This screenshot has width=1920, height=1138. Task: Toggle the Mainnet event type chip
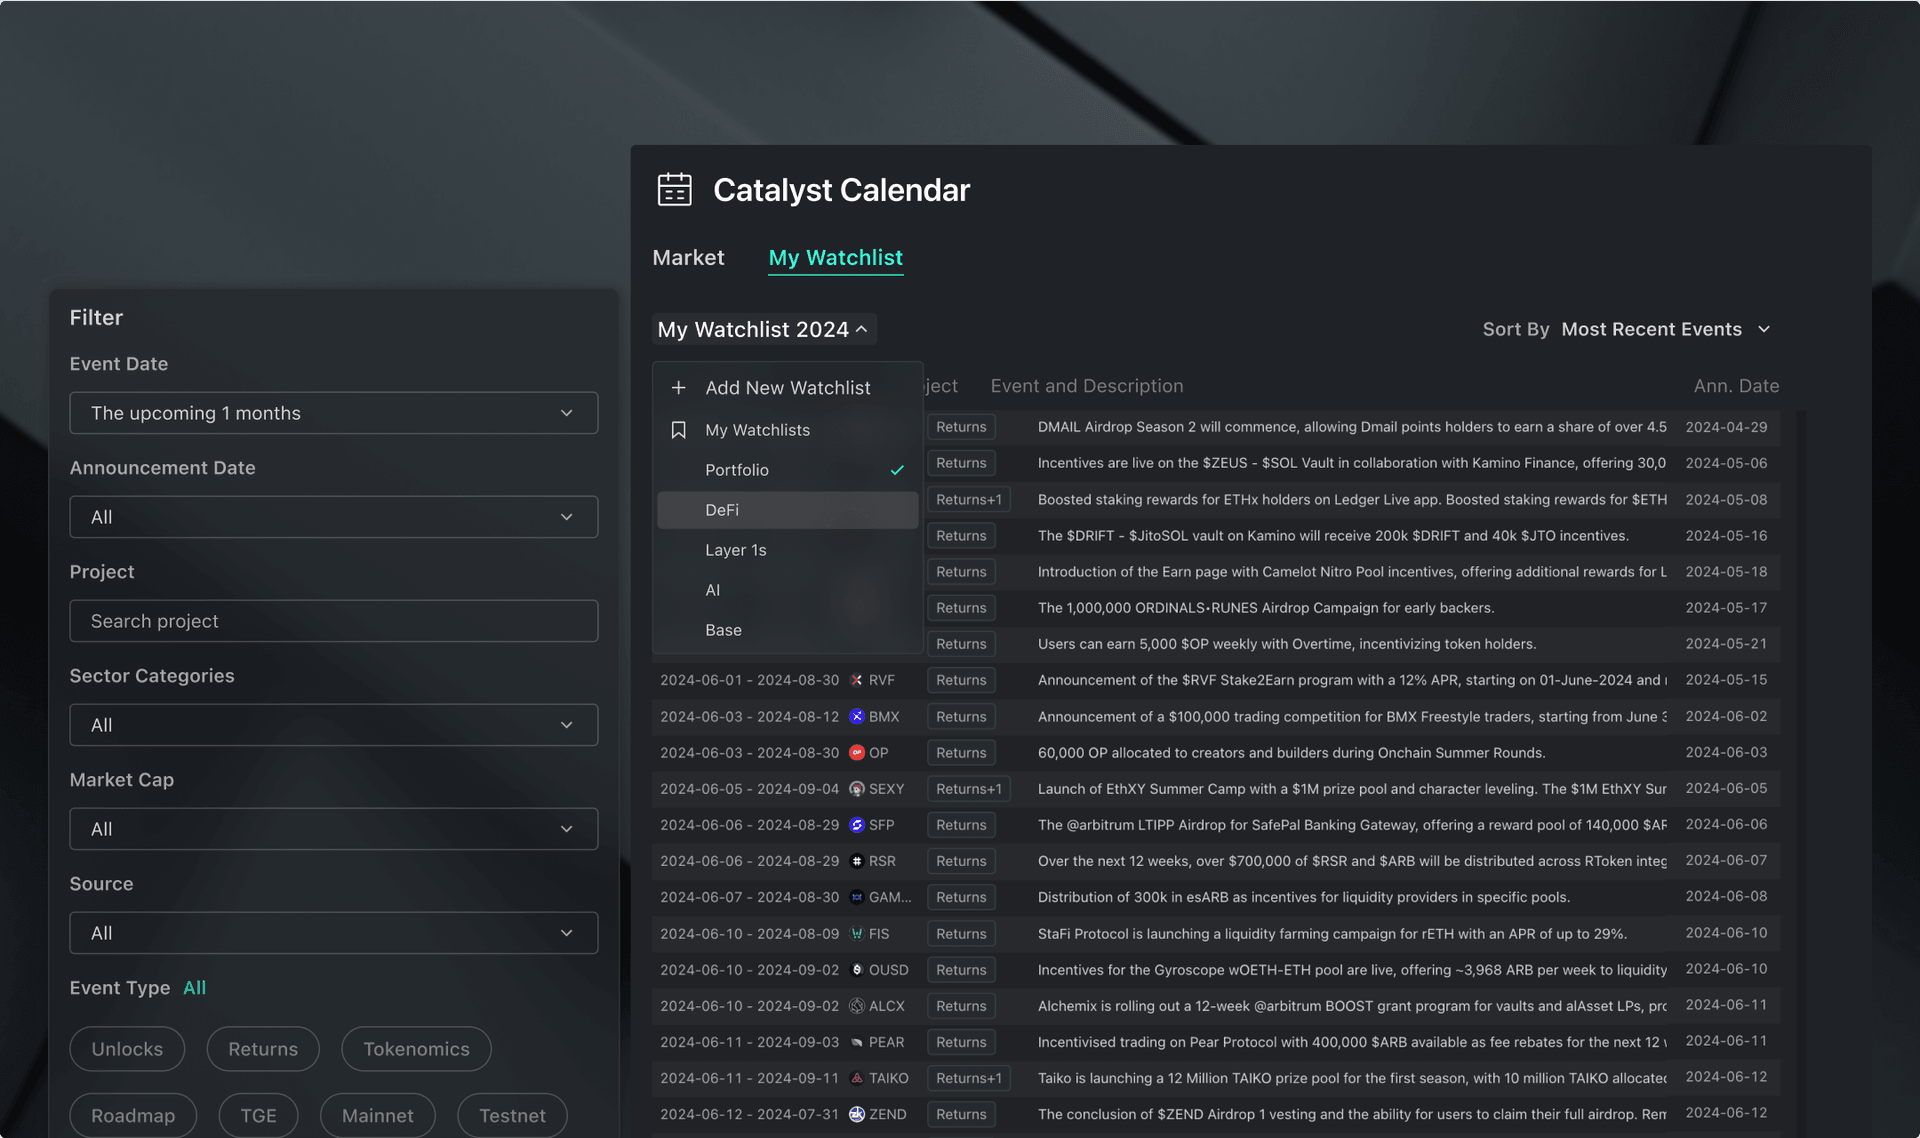pos(378,1115)
